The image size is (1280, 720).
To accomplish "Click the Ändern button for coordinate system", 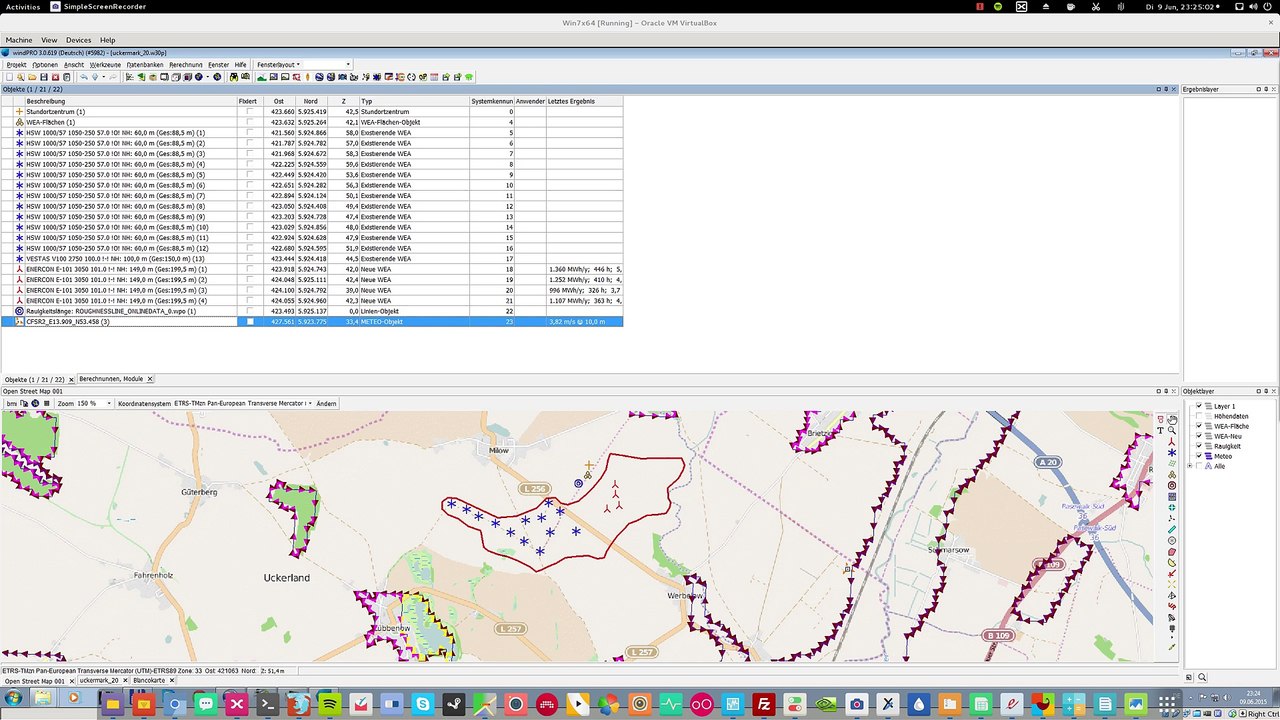I will [326, 403].
